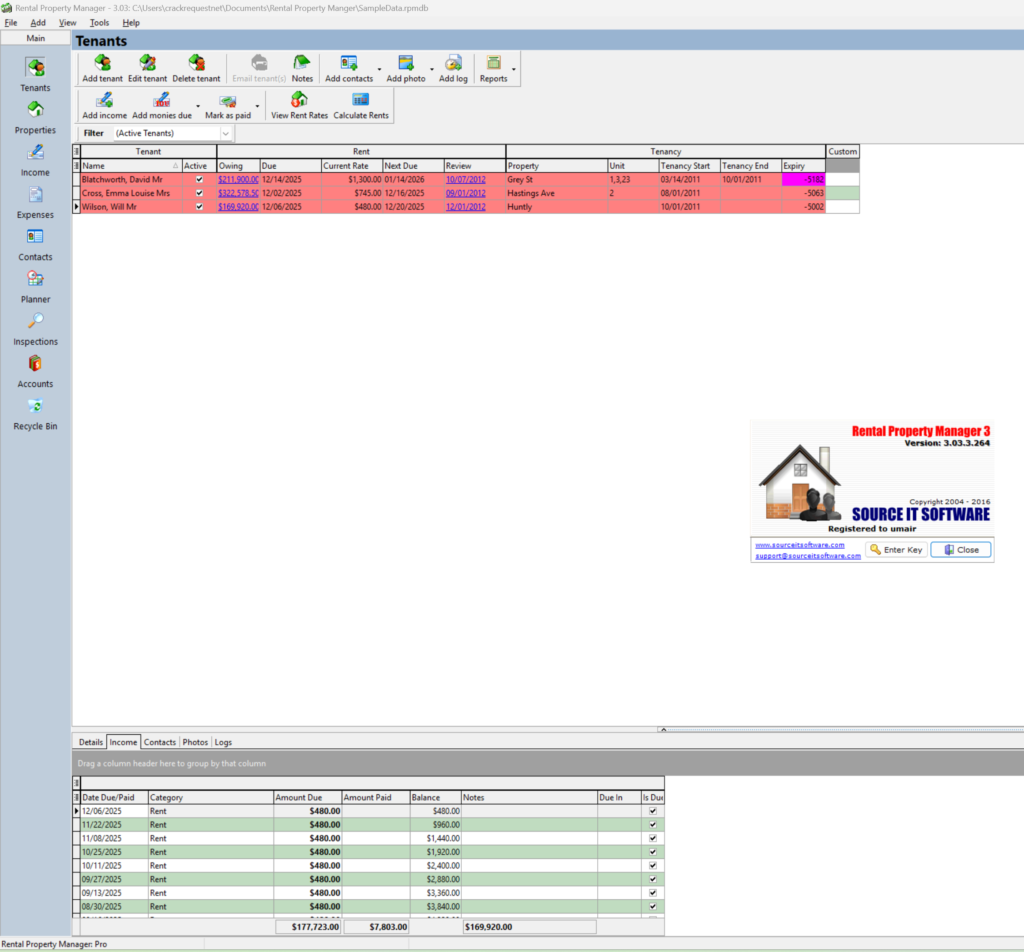Click the Reports toolbar icon

click(x=494, y=69)
